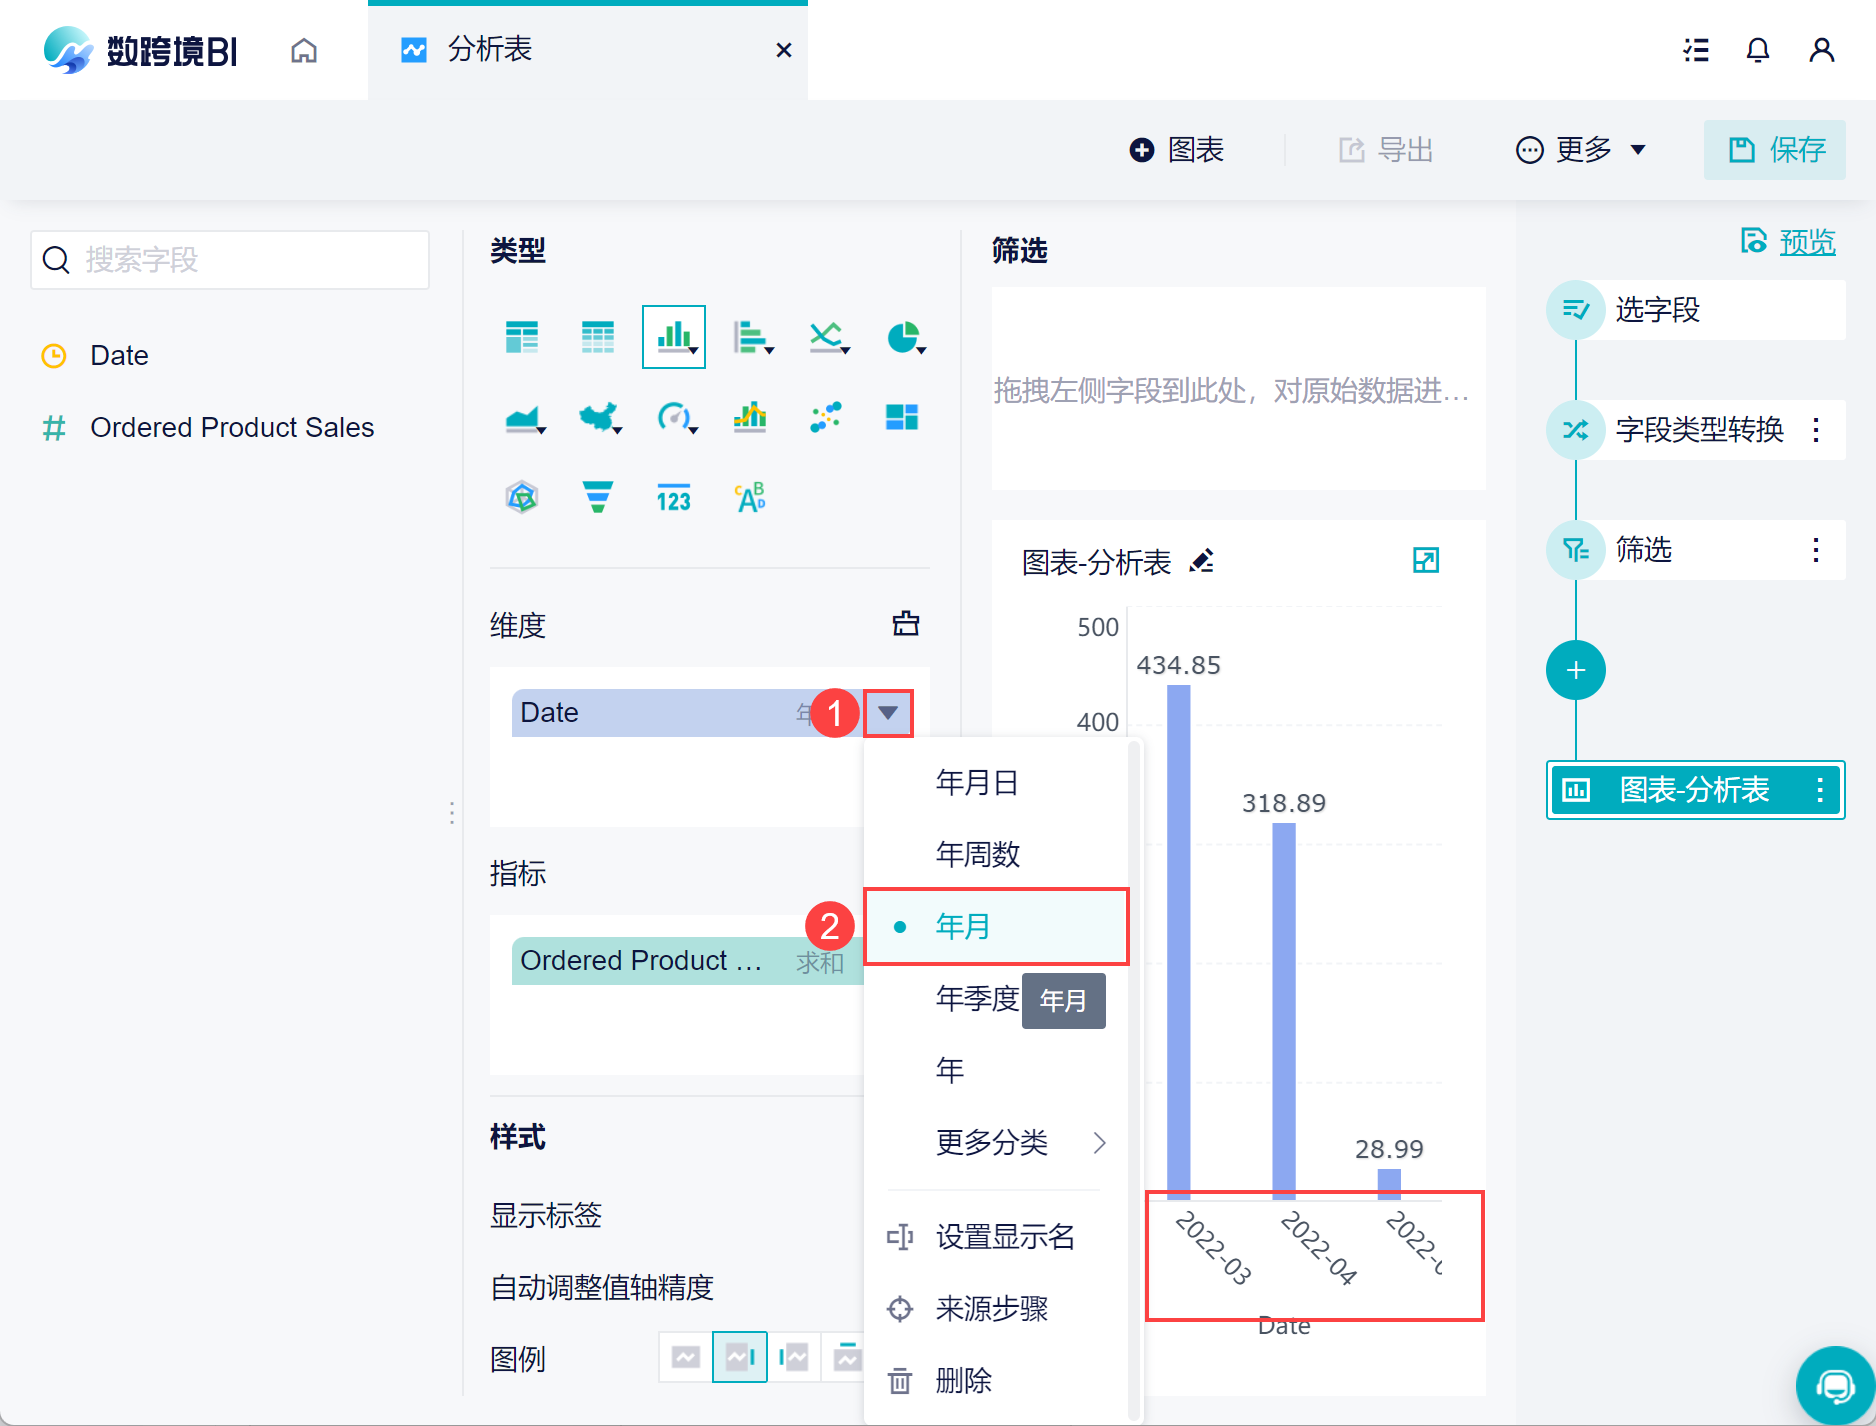
Task: Save with the 保存 button
Action: pyautogui.click(x=1775, y=150)
